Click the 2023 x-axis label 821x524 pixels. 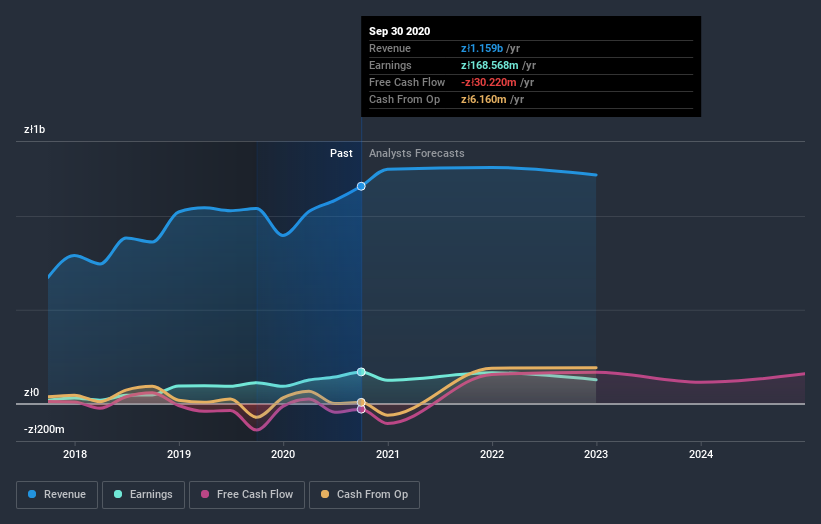tap(596, 454)
